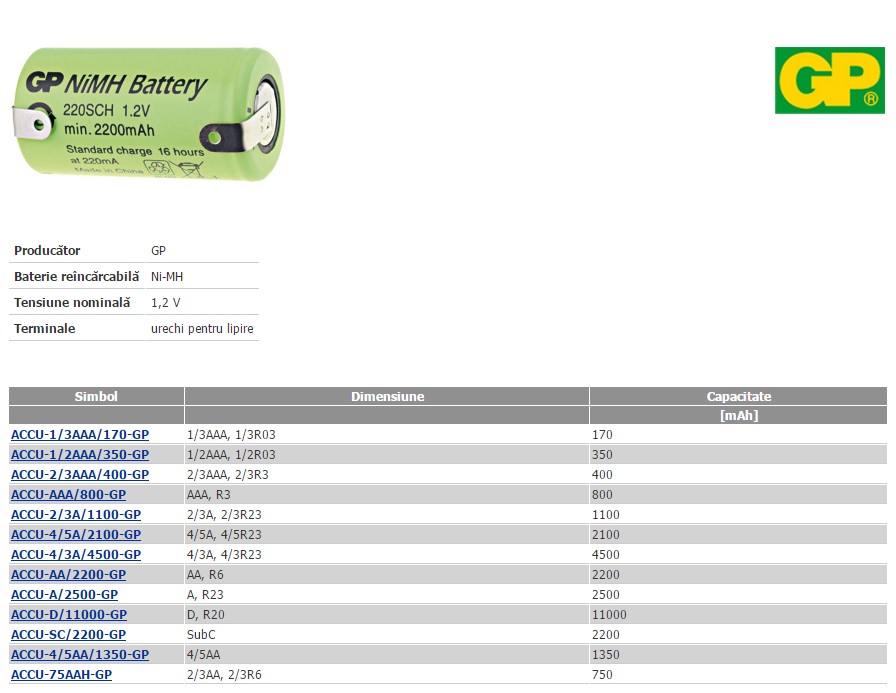Select the '1/2AAA, 1/2R03' dimension cell
The width and height of the screenshot is (896, 693).
(387, 455)
